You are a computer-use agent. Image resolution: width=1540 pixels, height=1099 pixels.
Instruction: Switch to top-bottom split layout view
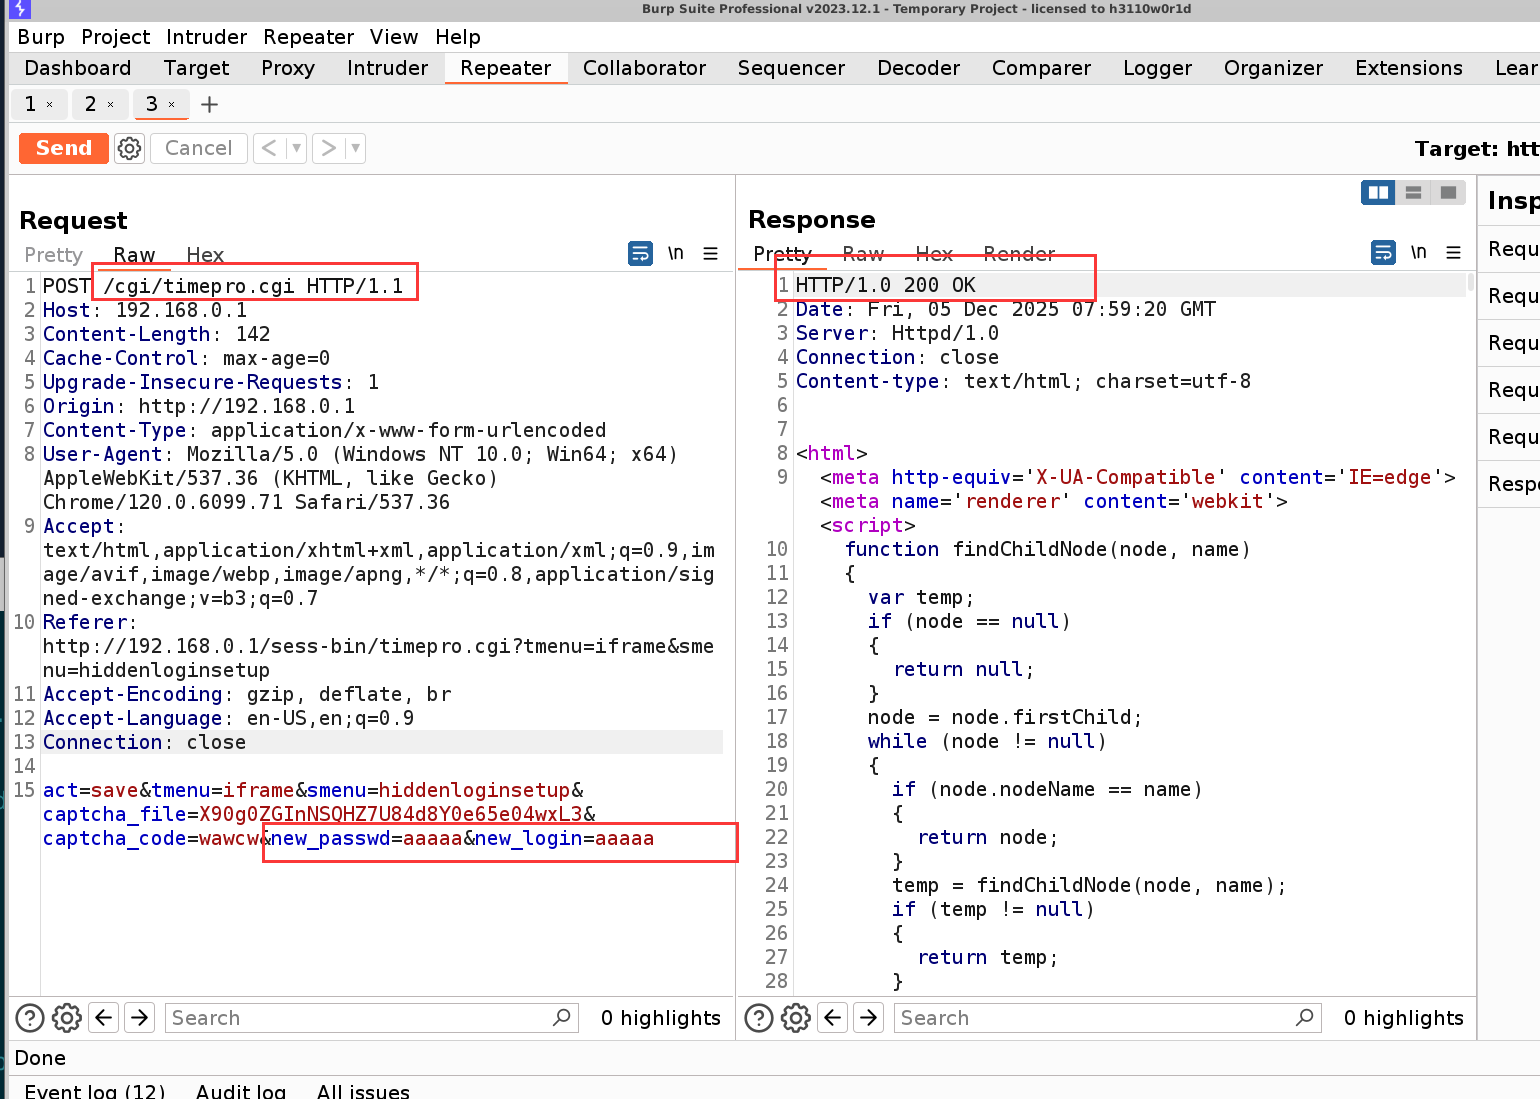point(1413,193)
